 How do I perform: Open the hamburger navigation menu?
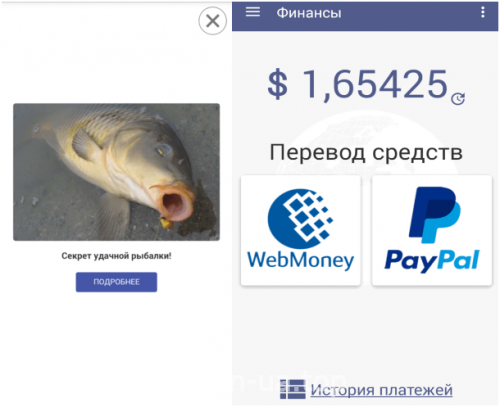[253, 12]
